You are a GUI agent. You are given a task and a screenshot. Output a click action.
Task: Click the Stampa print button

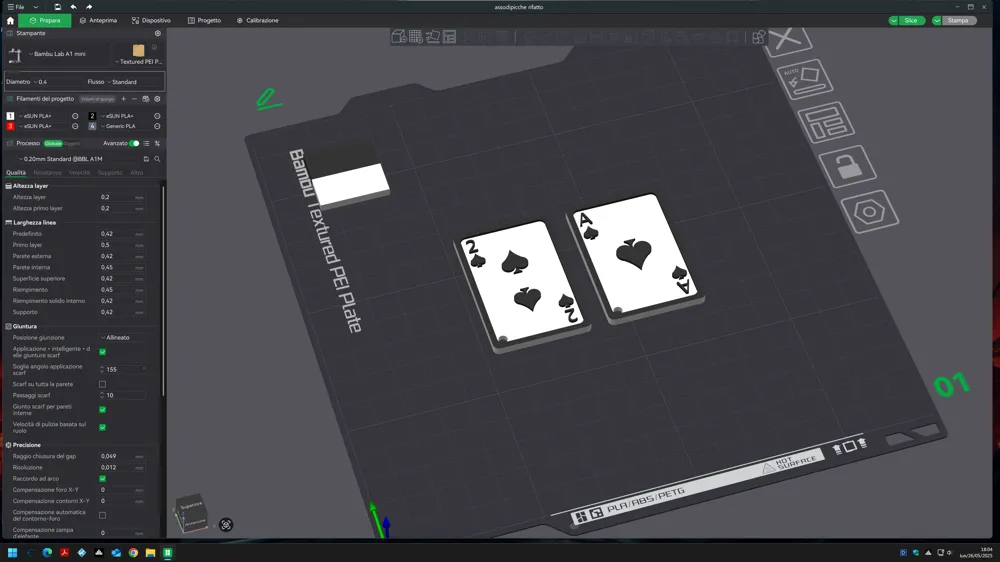pos(959,20)
